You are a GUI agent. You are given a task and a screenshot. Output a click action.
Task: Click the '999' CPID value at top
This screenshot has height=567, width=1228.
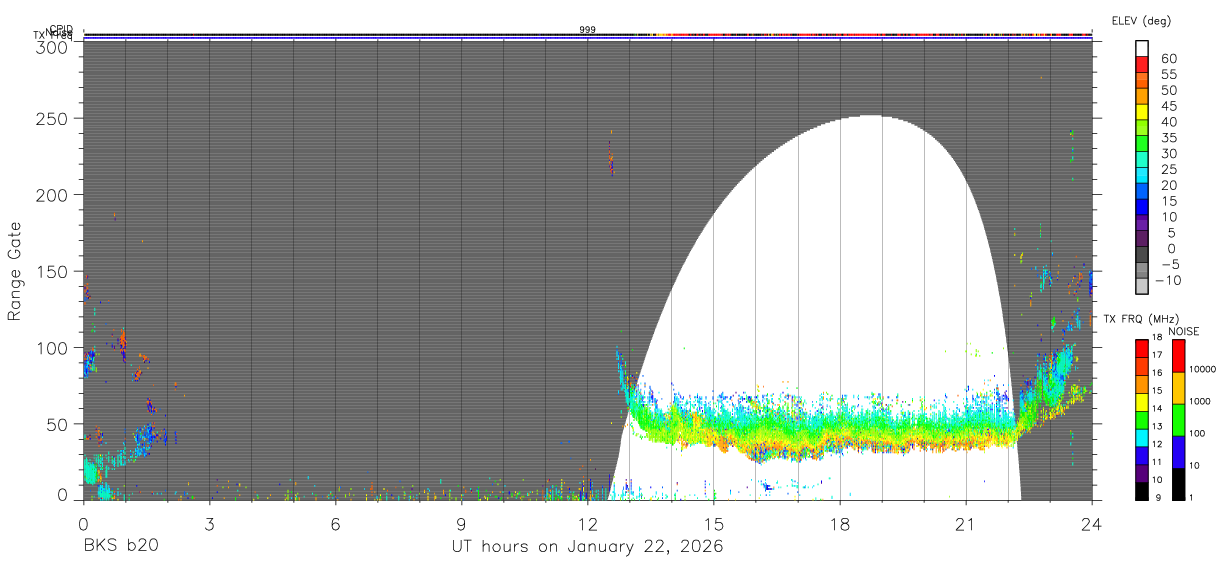click(588, 30)
